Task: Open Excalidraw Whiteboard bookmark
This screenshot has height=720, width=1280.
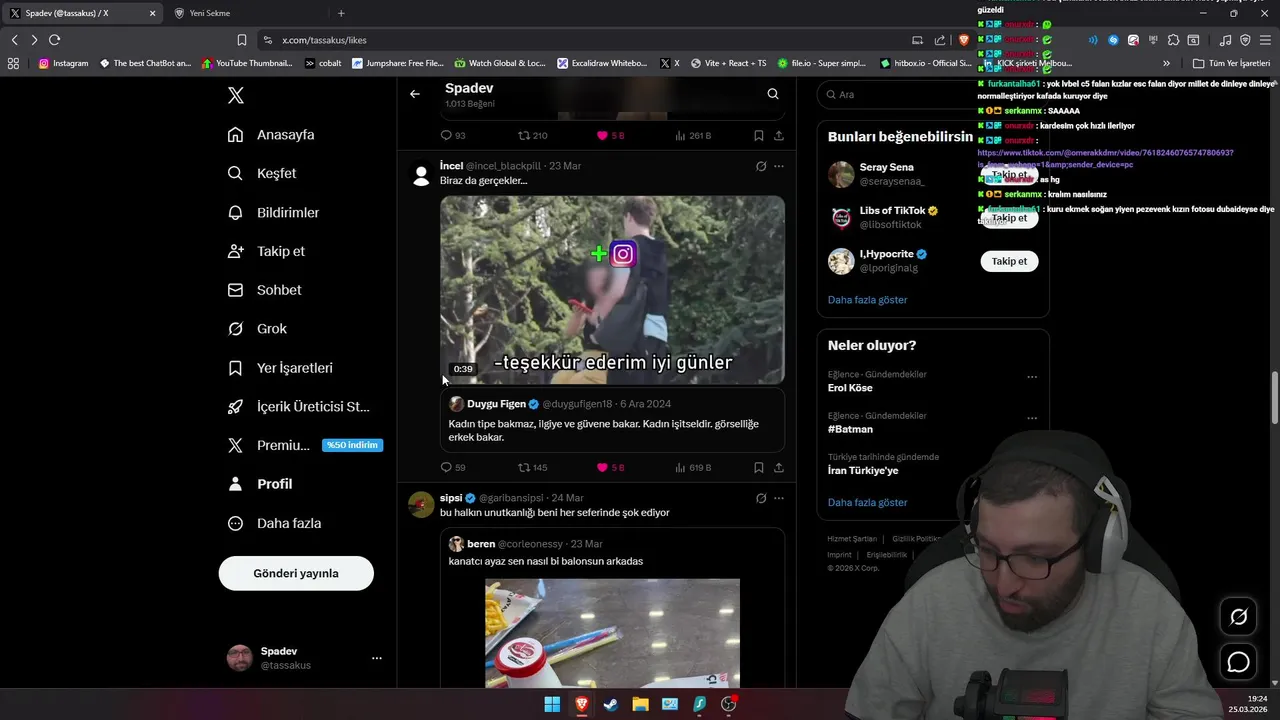Action: tap(602, 63)
